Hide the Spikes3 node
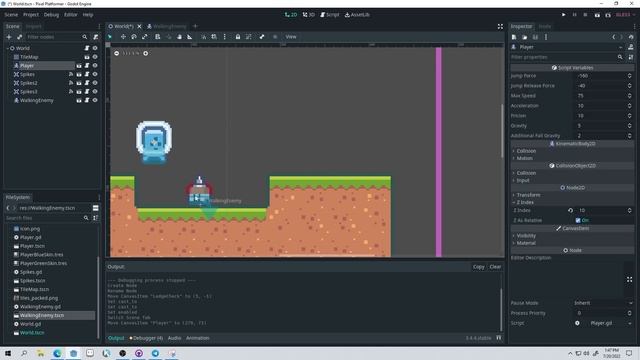Viewport: 640px width, 360px height. [x=95, y=92]
